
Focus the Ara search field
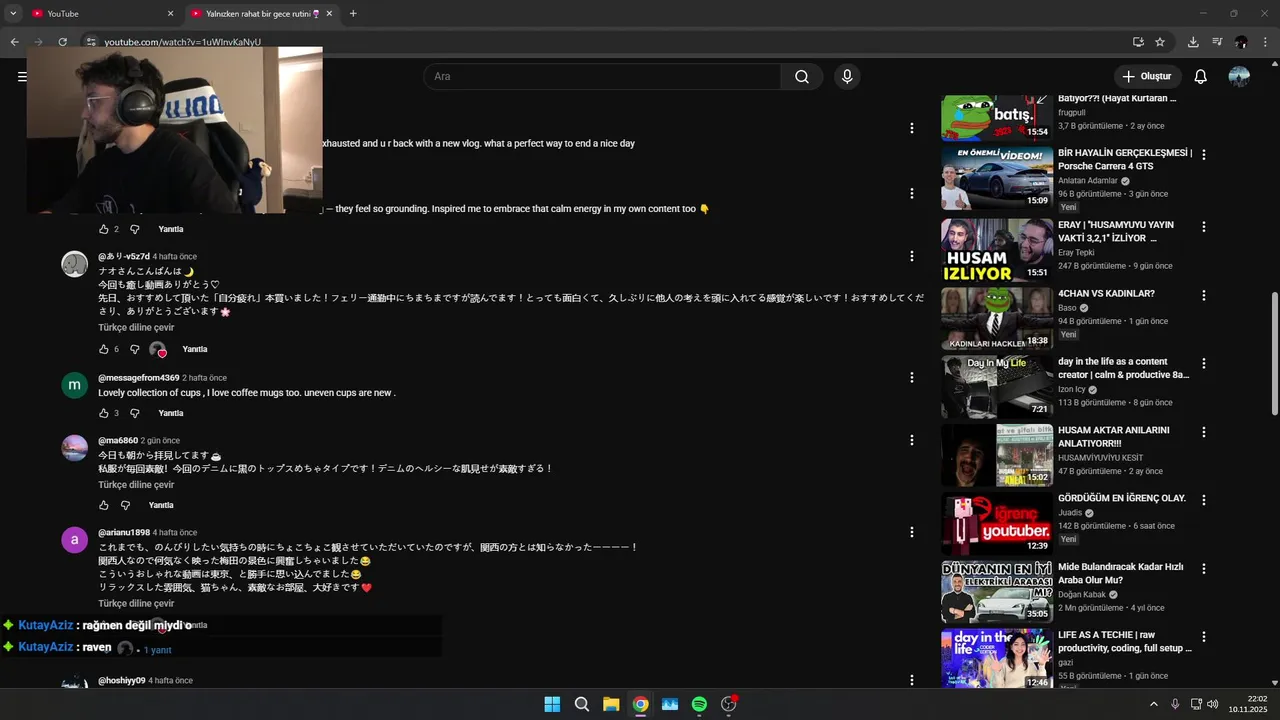pyautogui.click(x=602, y=77)
